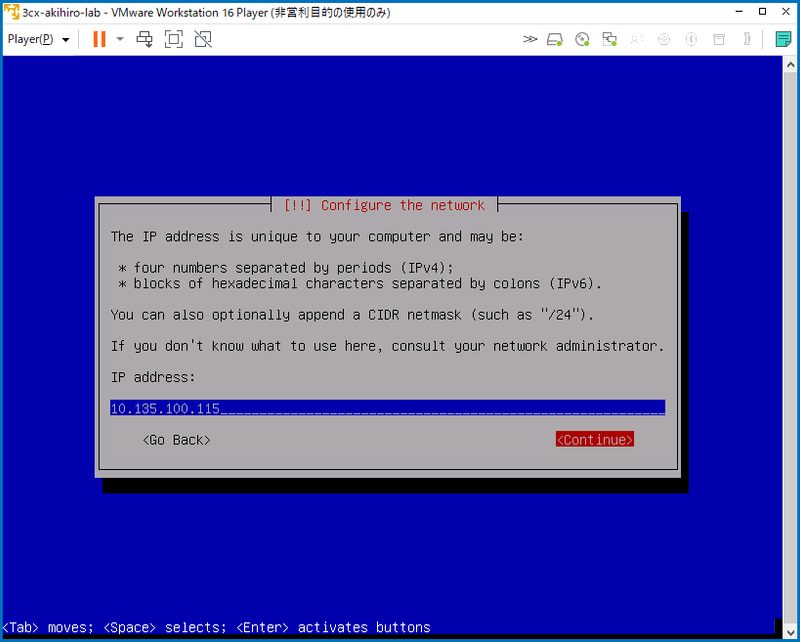Screen dimensions: 800x642
Task: Click the greyed-out Bluetooth device icon
Action: click(x=691, y=39)
